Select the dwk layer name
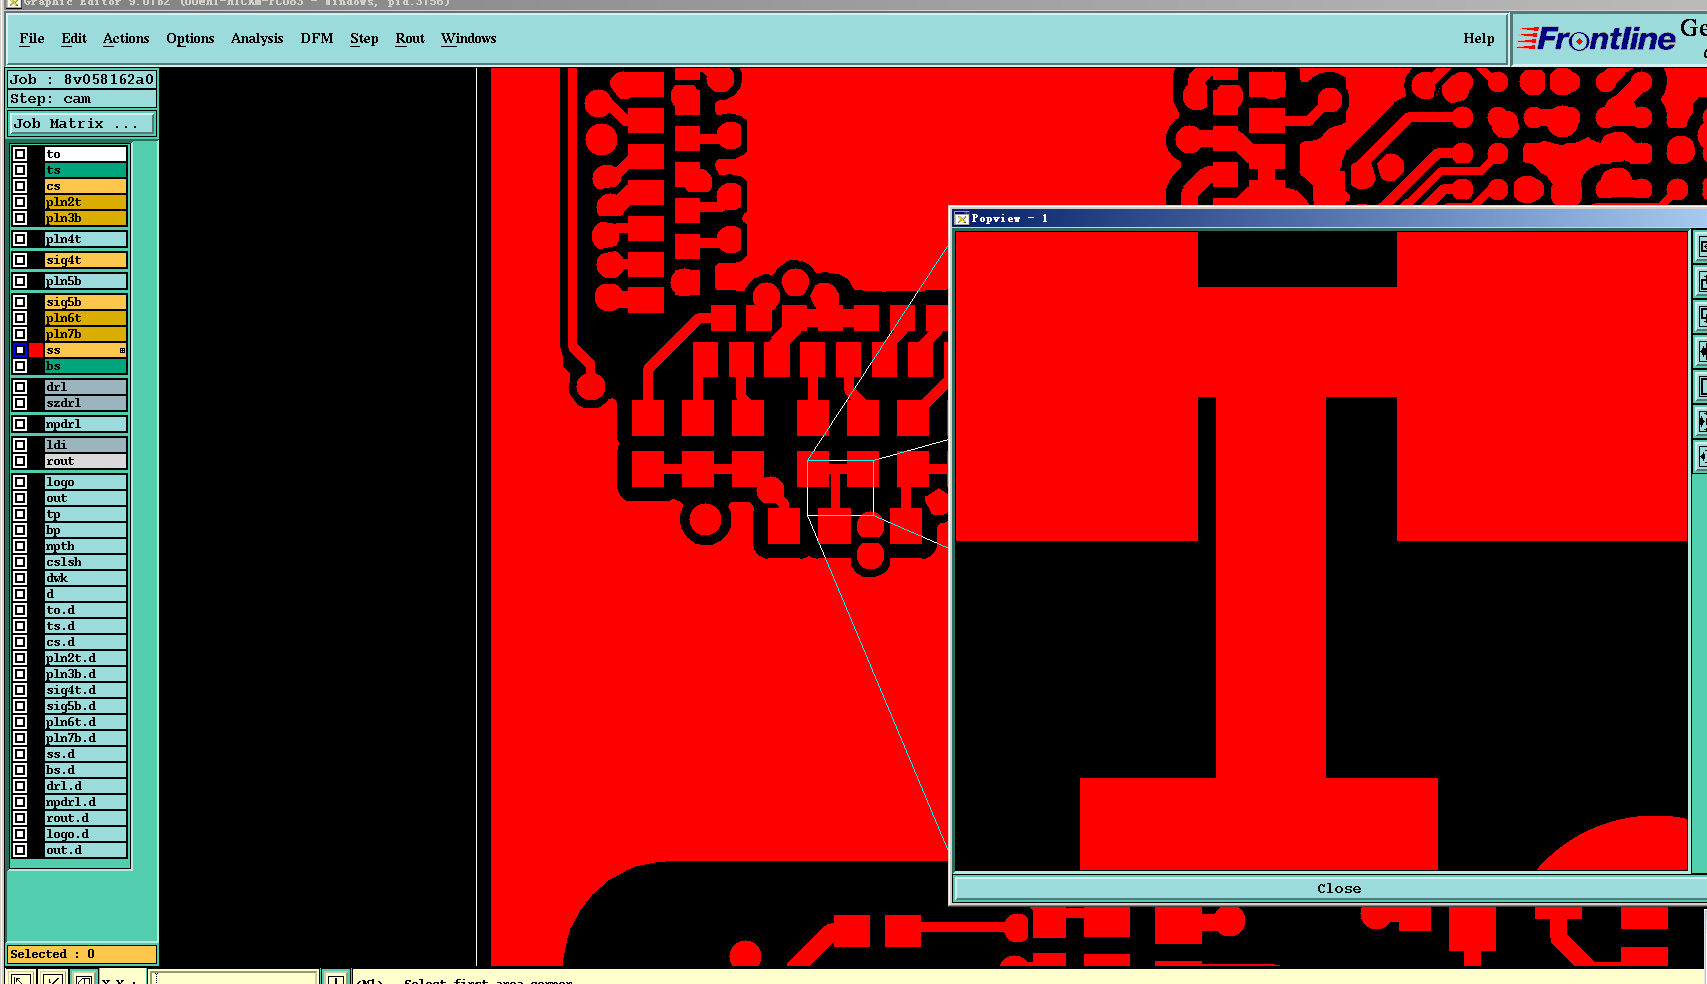 click(x=86, y=578)
